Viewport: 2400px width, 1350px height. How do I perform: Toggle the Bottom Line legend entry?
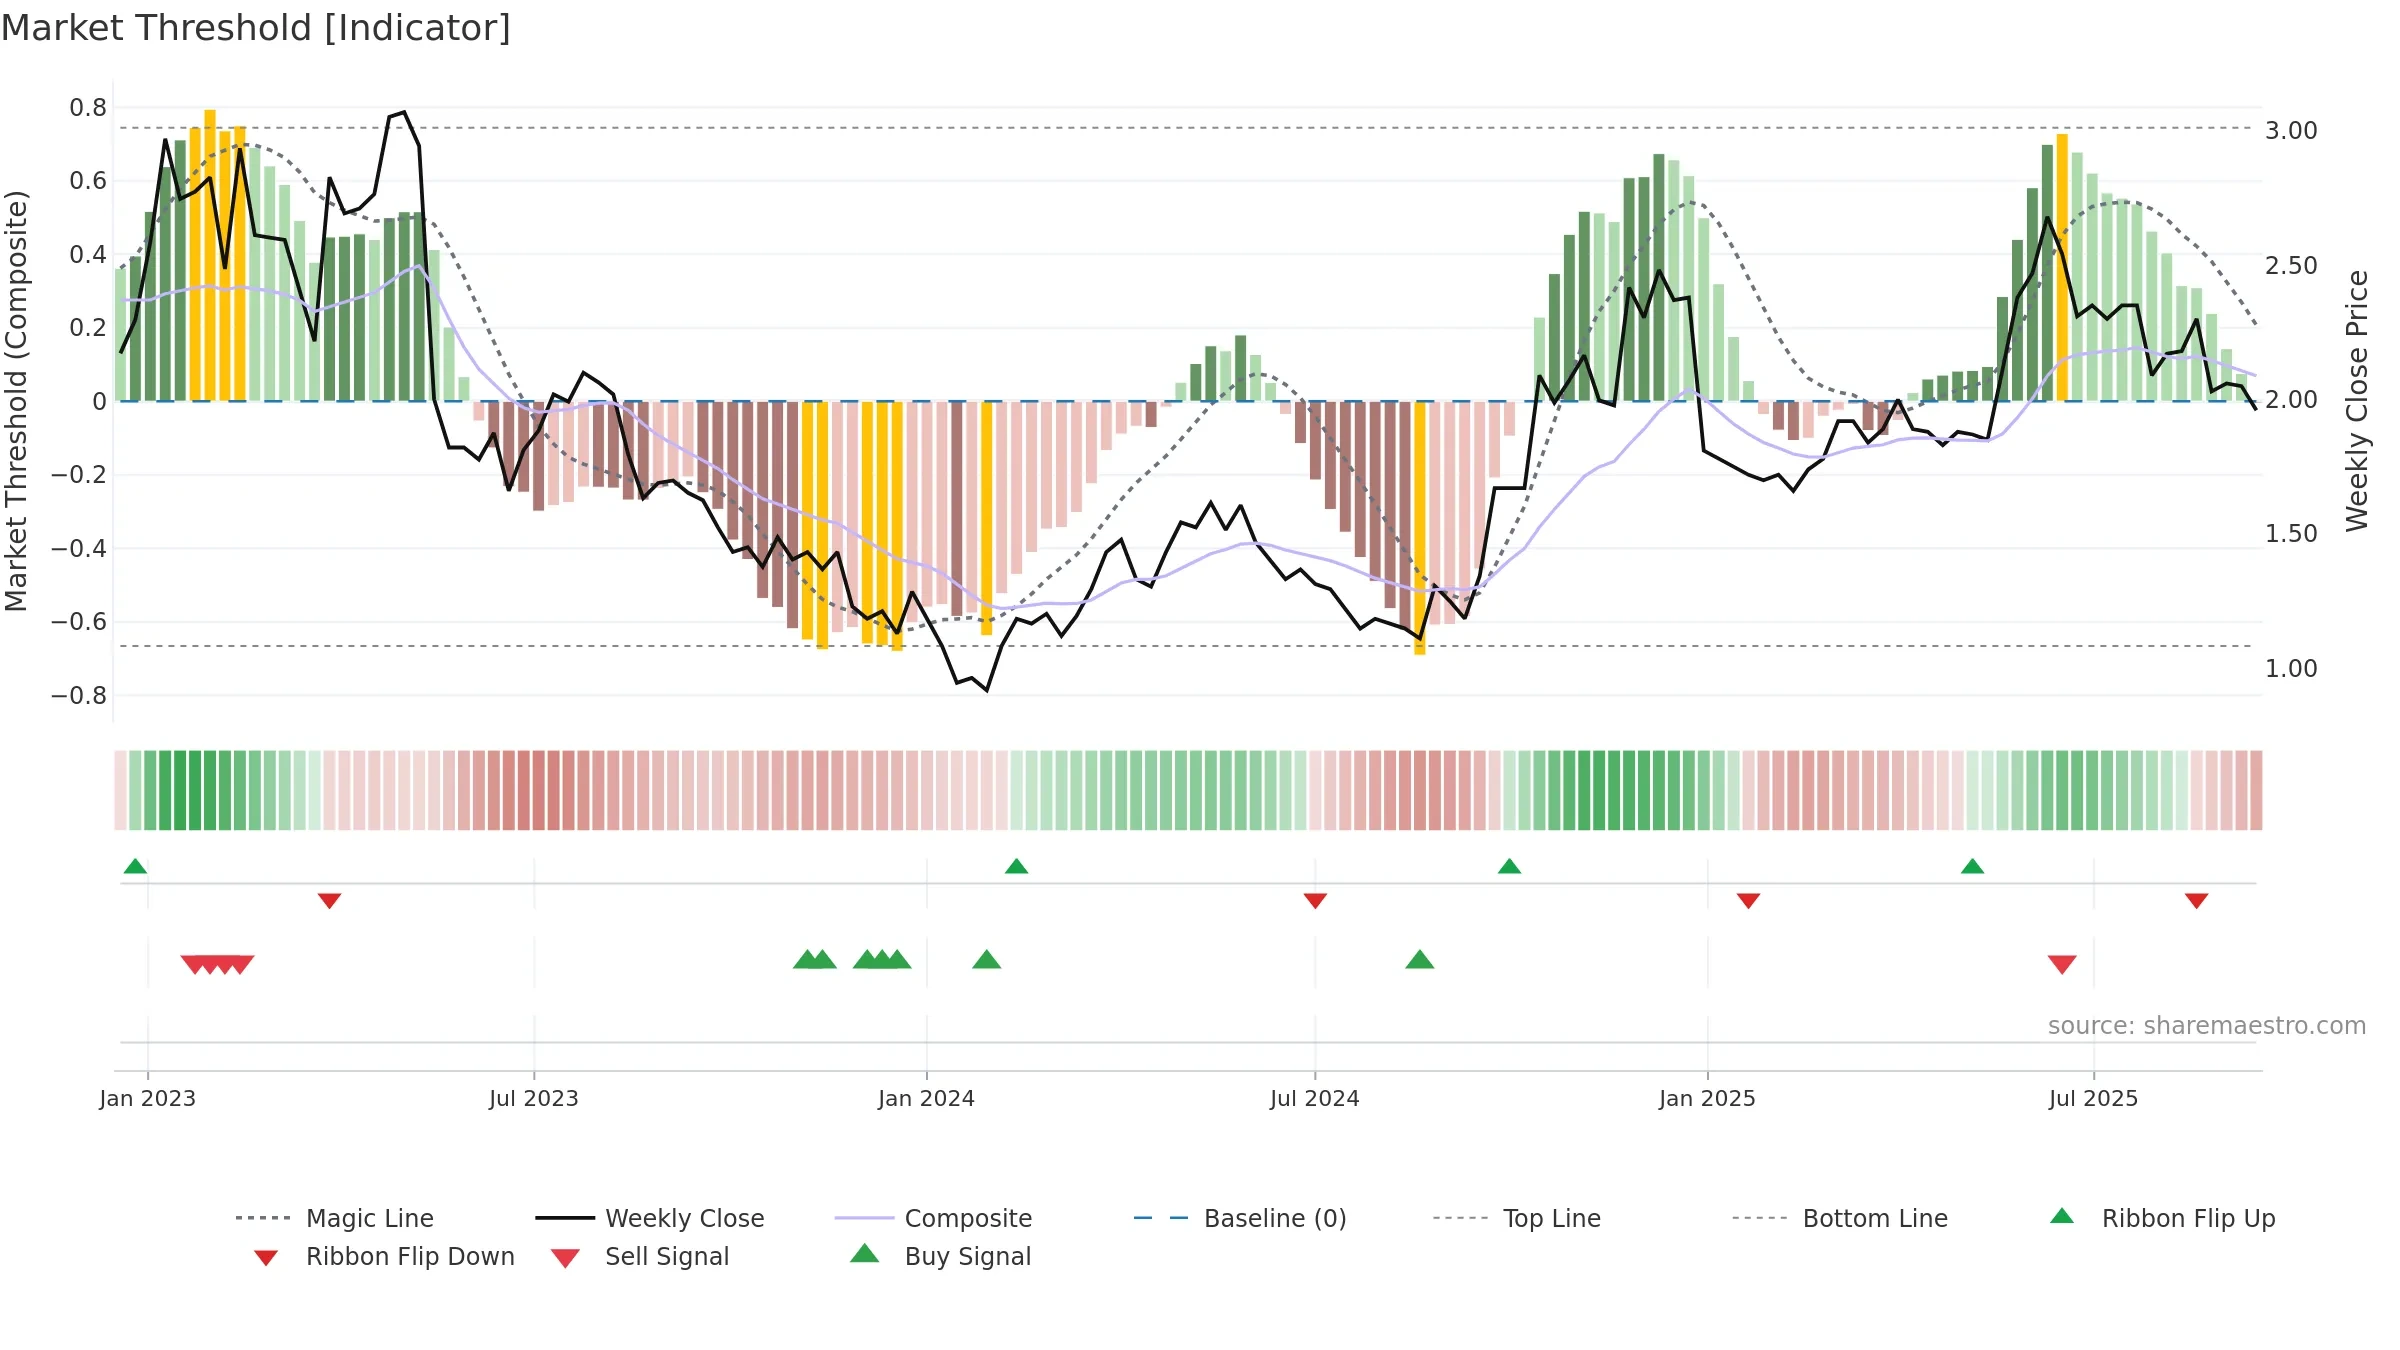click(x=1840, y=1218)
